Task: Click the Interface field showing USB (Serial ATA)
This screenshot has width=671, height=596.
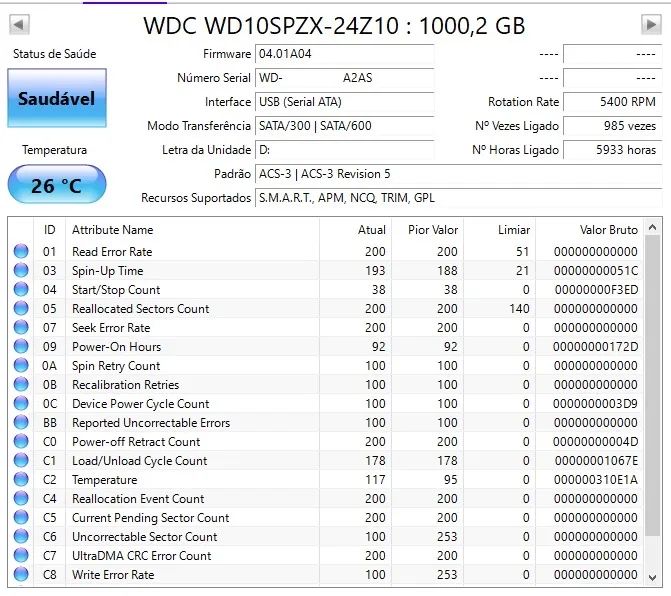Action: coord(344,102)
